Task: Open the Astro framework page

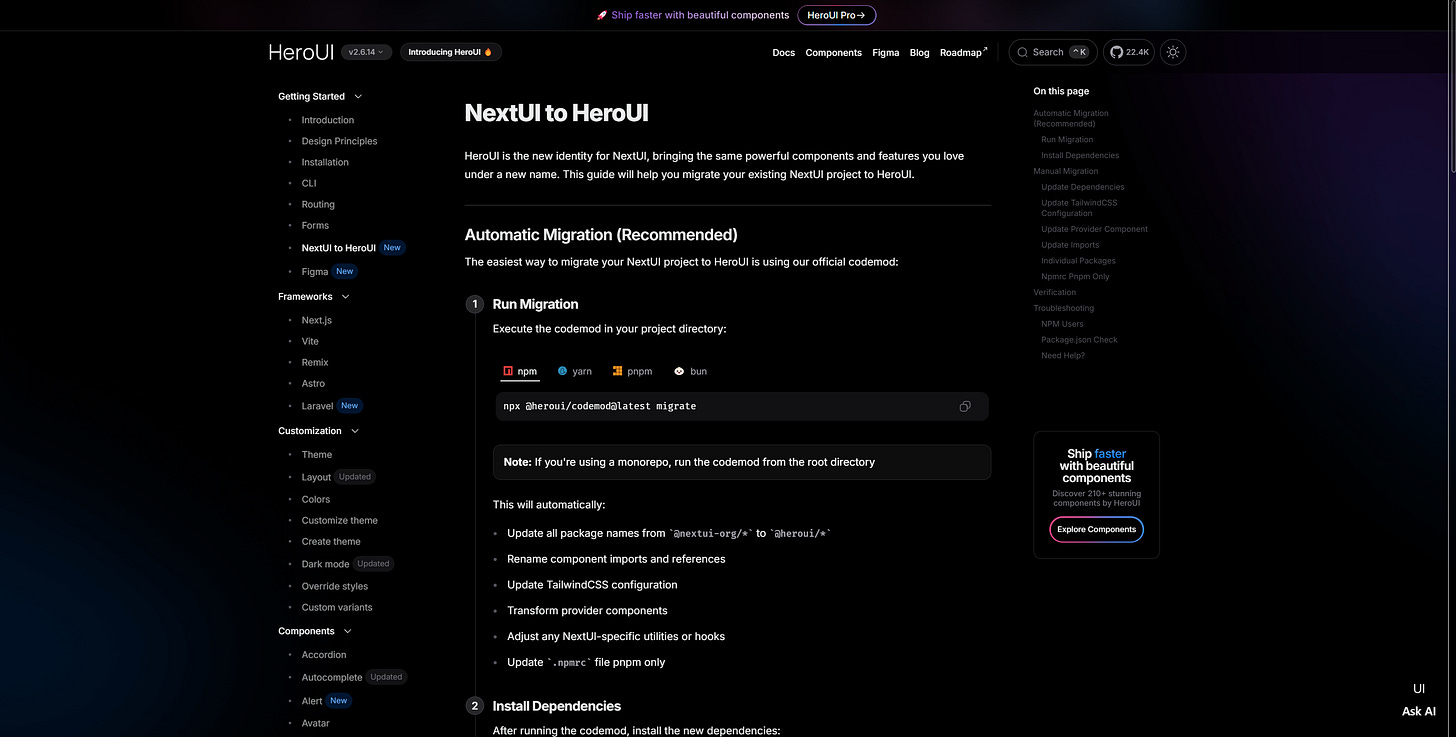Action: pos(313,383)
